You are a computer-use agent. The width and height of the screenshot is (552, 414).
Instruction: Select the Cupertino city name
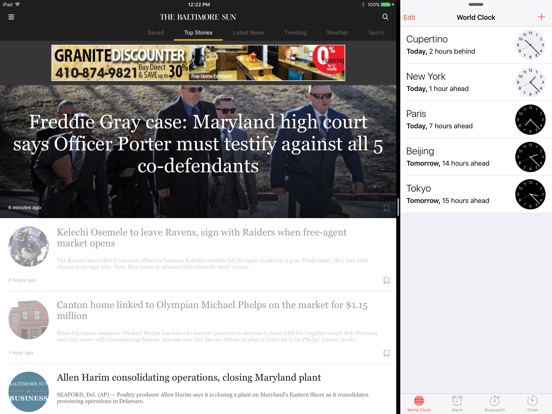click(x=427, y=39)
